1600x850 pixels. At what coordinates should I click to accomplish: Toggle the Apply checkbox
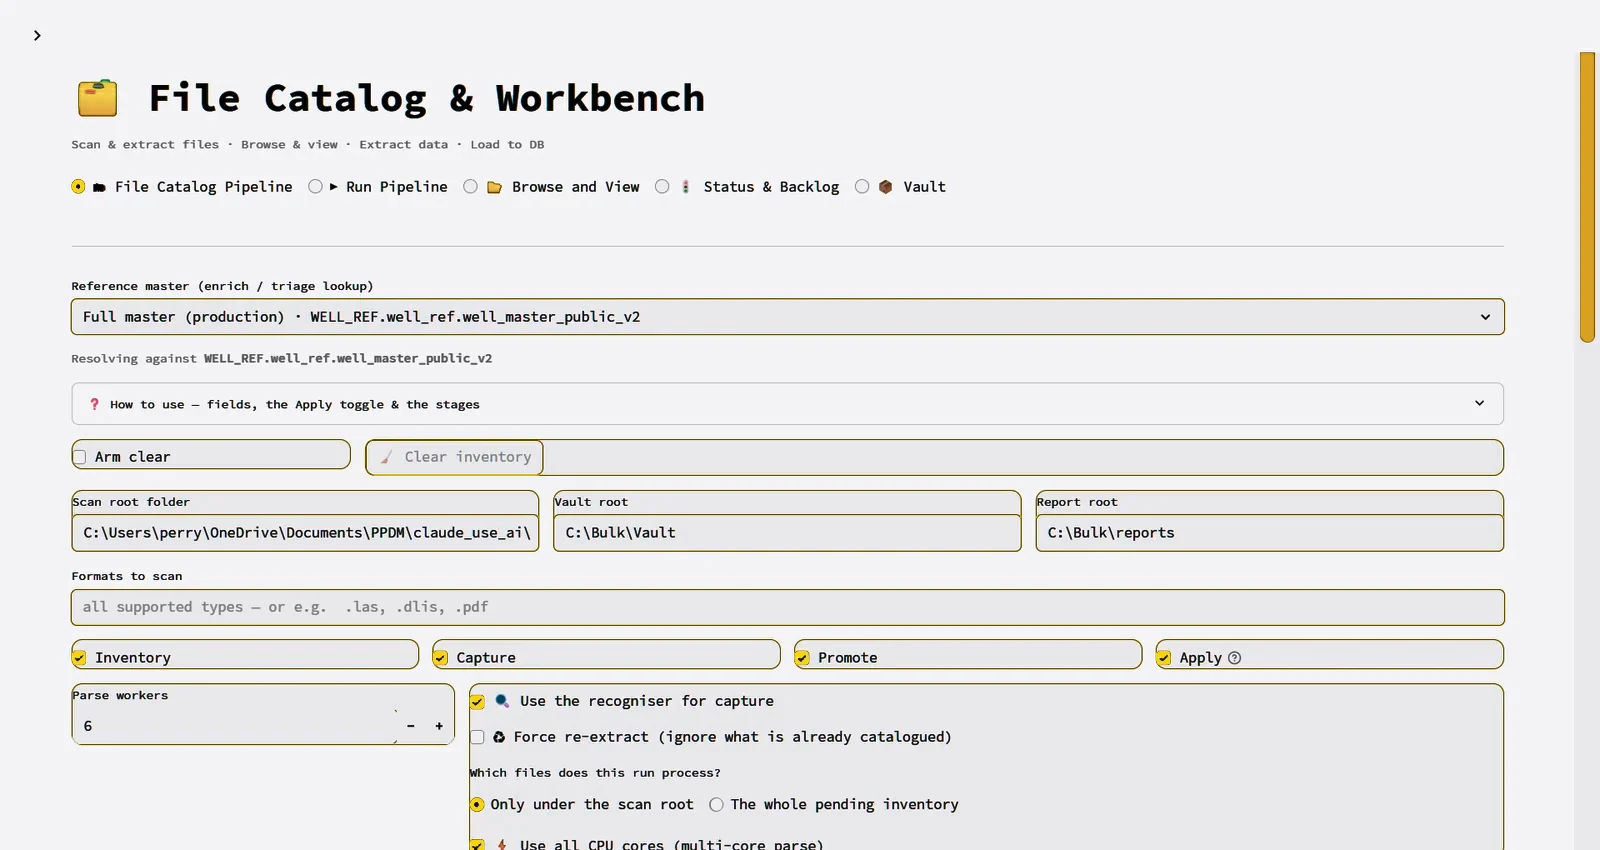[1164, 658]
